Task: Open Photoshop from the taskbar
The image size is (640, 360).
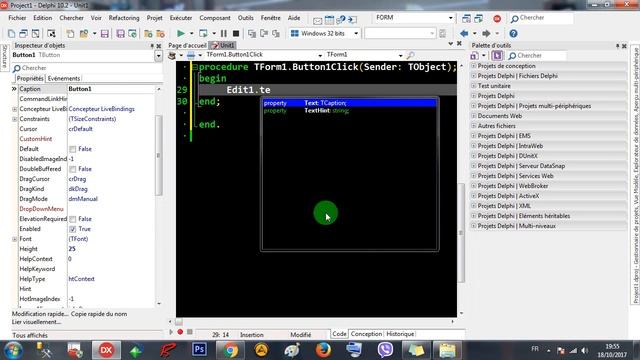Action: [x=199, y=350]
